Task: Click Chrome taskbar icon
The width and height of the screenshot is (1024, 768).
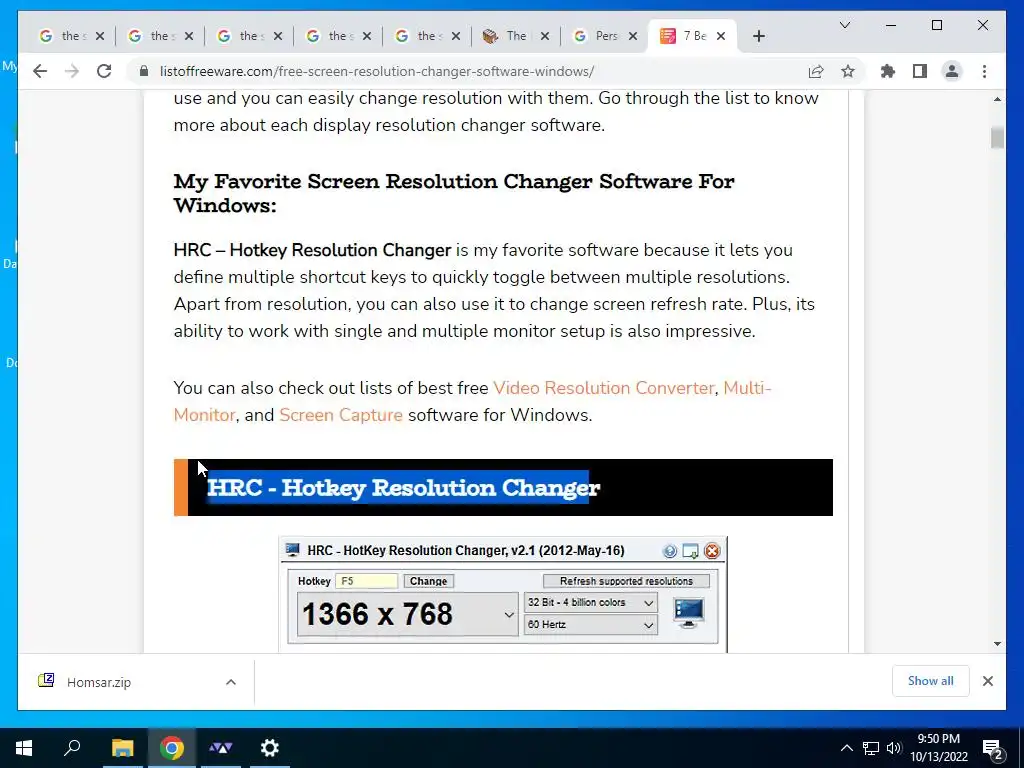Action: point(171,748)
